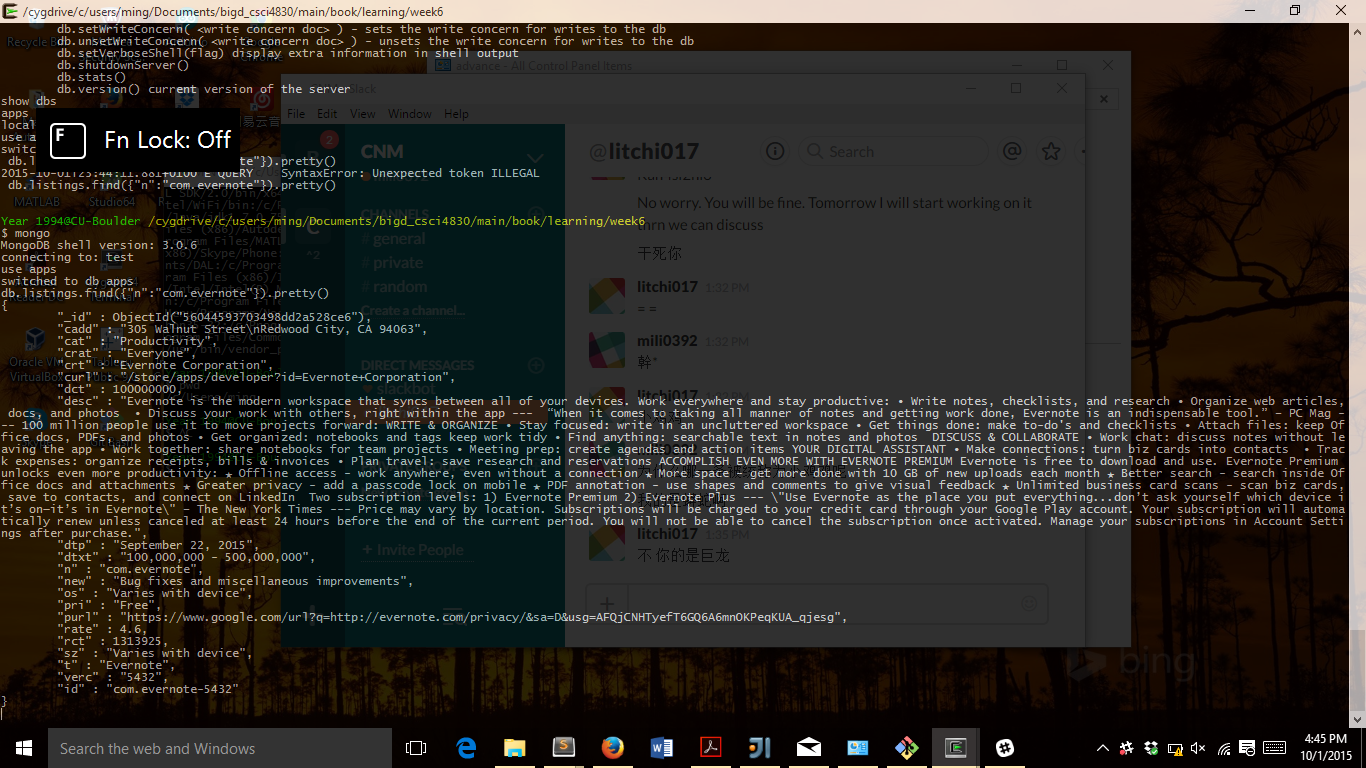Open the Edit menu in Slack
Viewport: 1366px width, 768px height.
(x=327, y=114)
